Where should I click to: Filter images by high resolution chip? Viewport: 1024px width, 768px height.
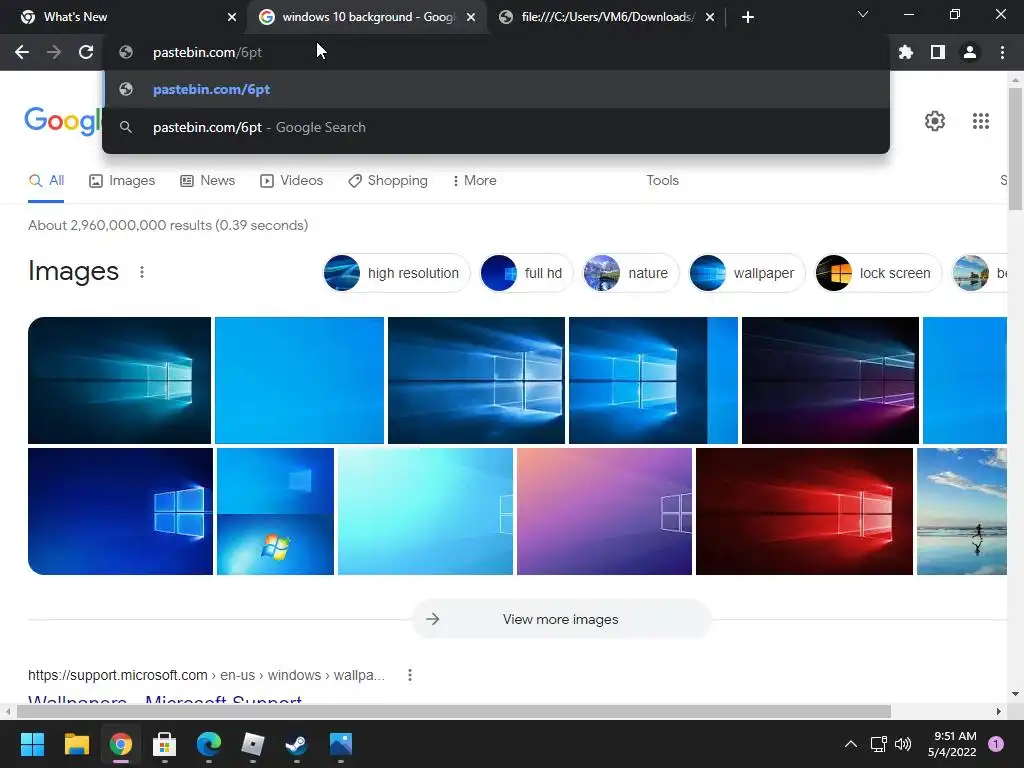click(396, 273)
